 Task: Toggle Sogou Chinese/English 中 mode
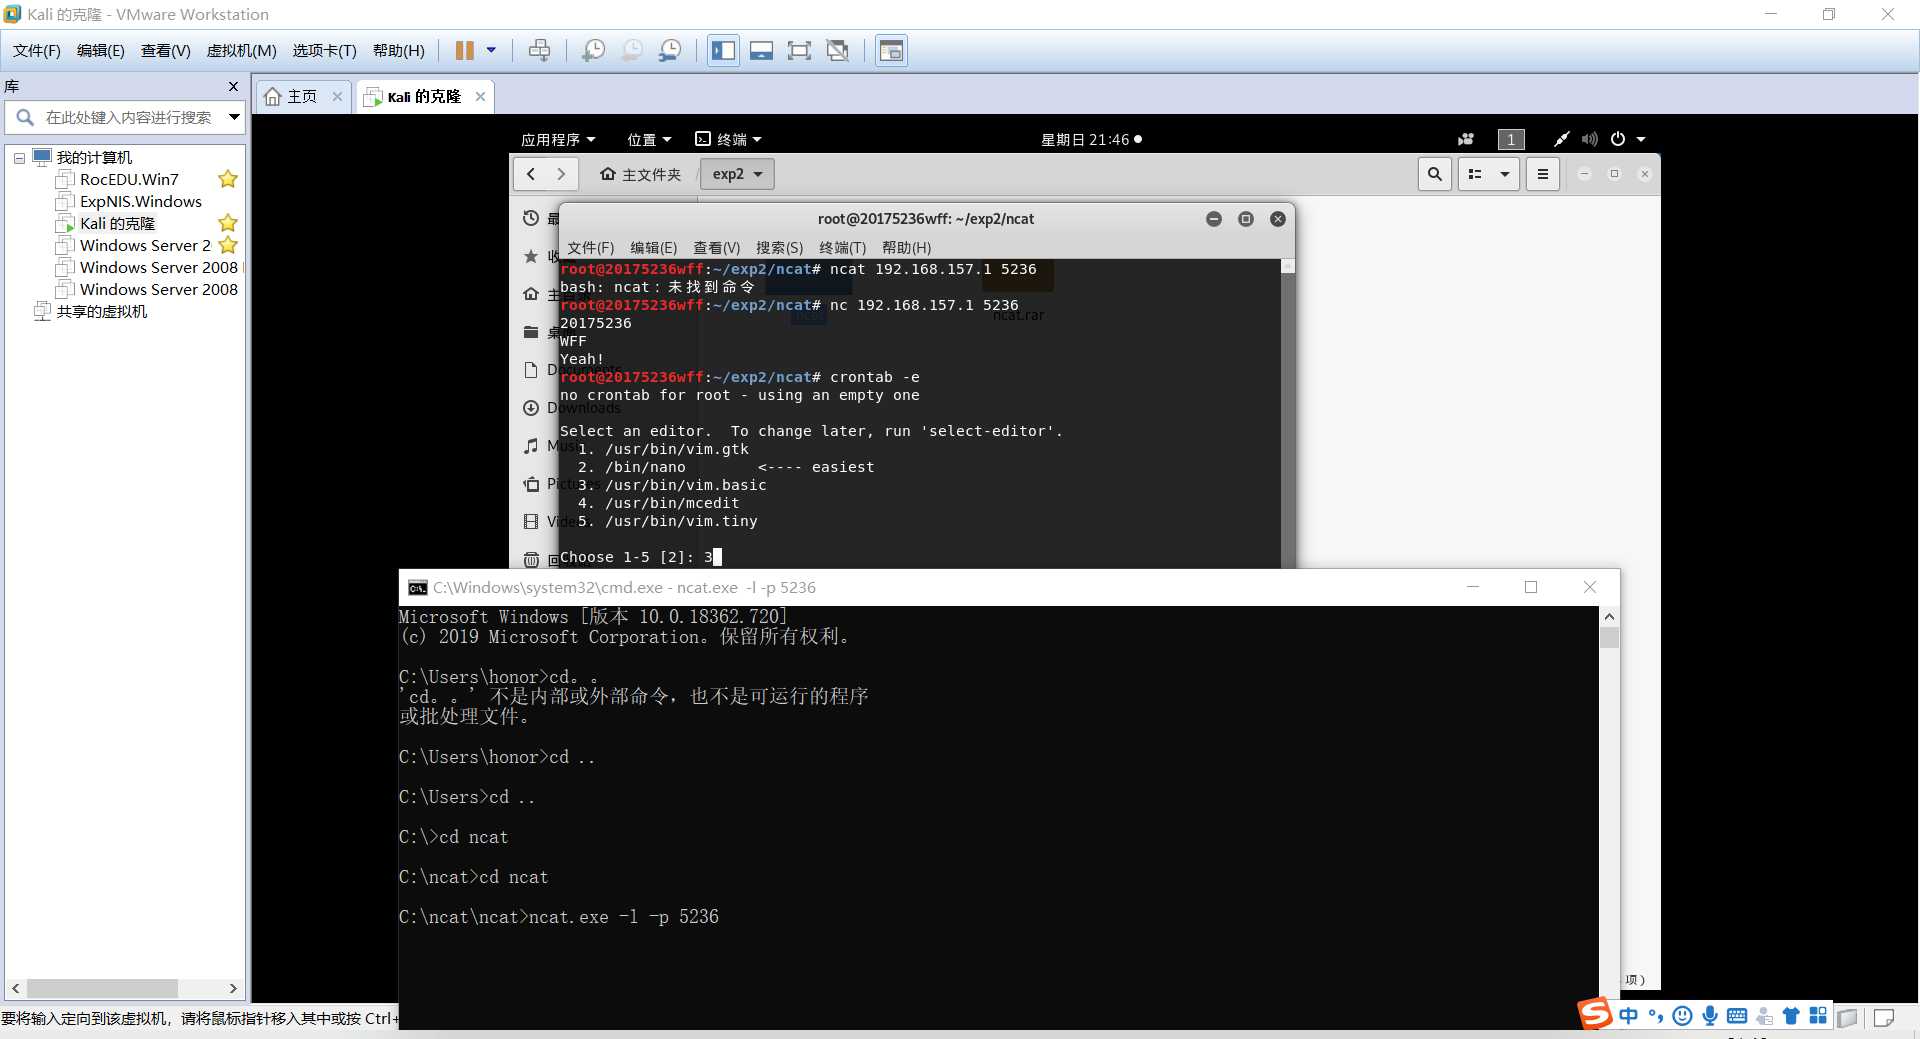tap(1629, 1016)
